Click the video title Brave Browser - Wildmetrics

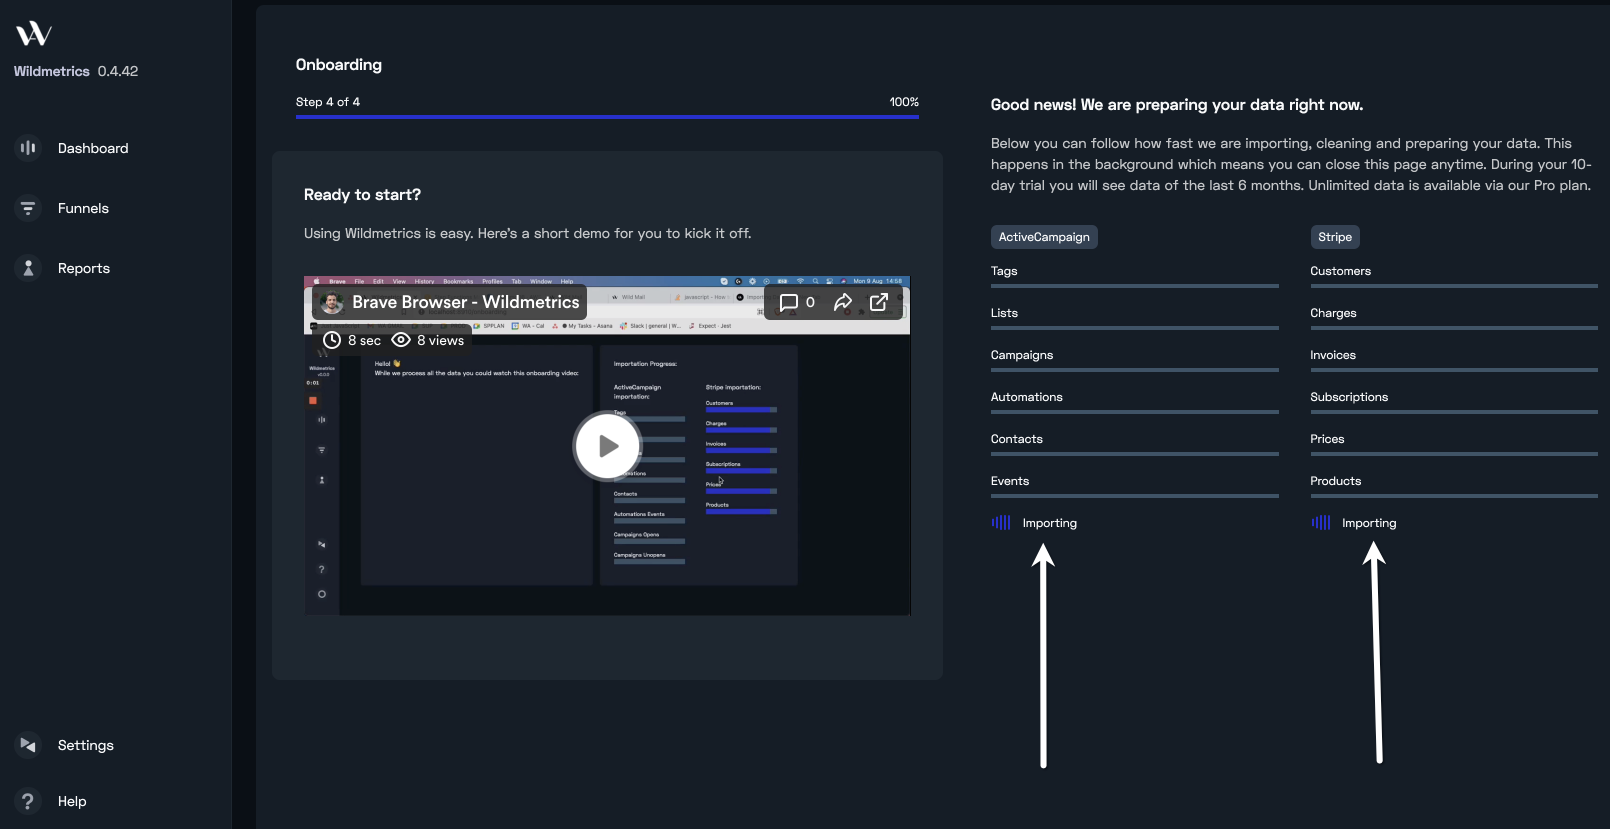pyautogui.click(x=466, y=302)
